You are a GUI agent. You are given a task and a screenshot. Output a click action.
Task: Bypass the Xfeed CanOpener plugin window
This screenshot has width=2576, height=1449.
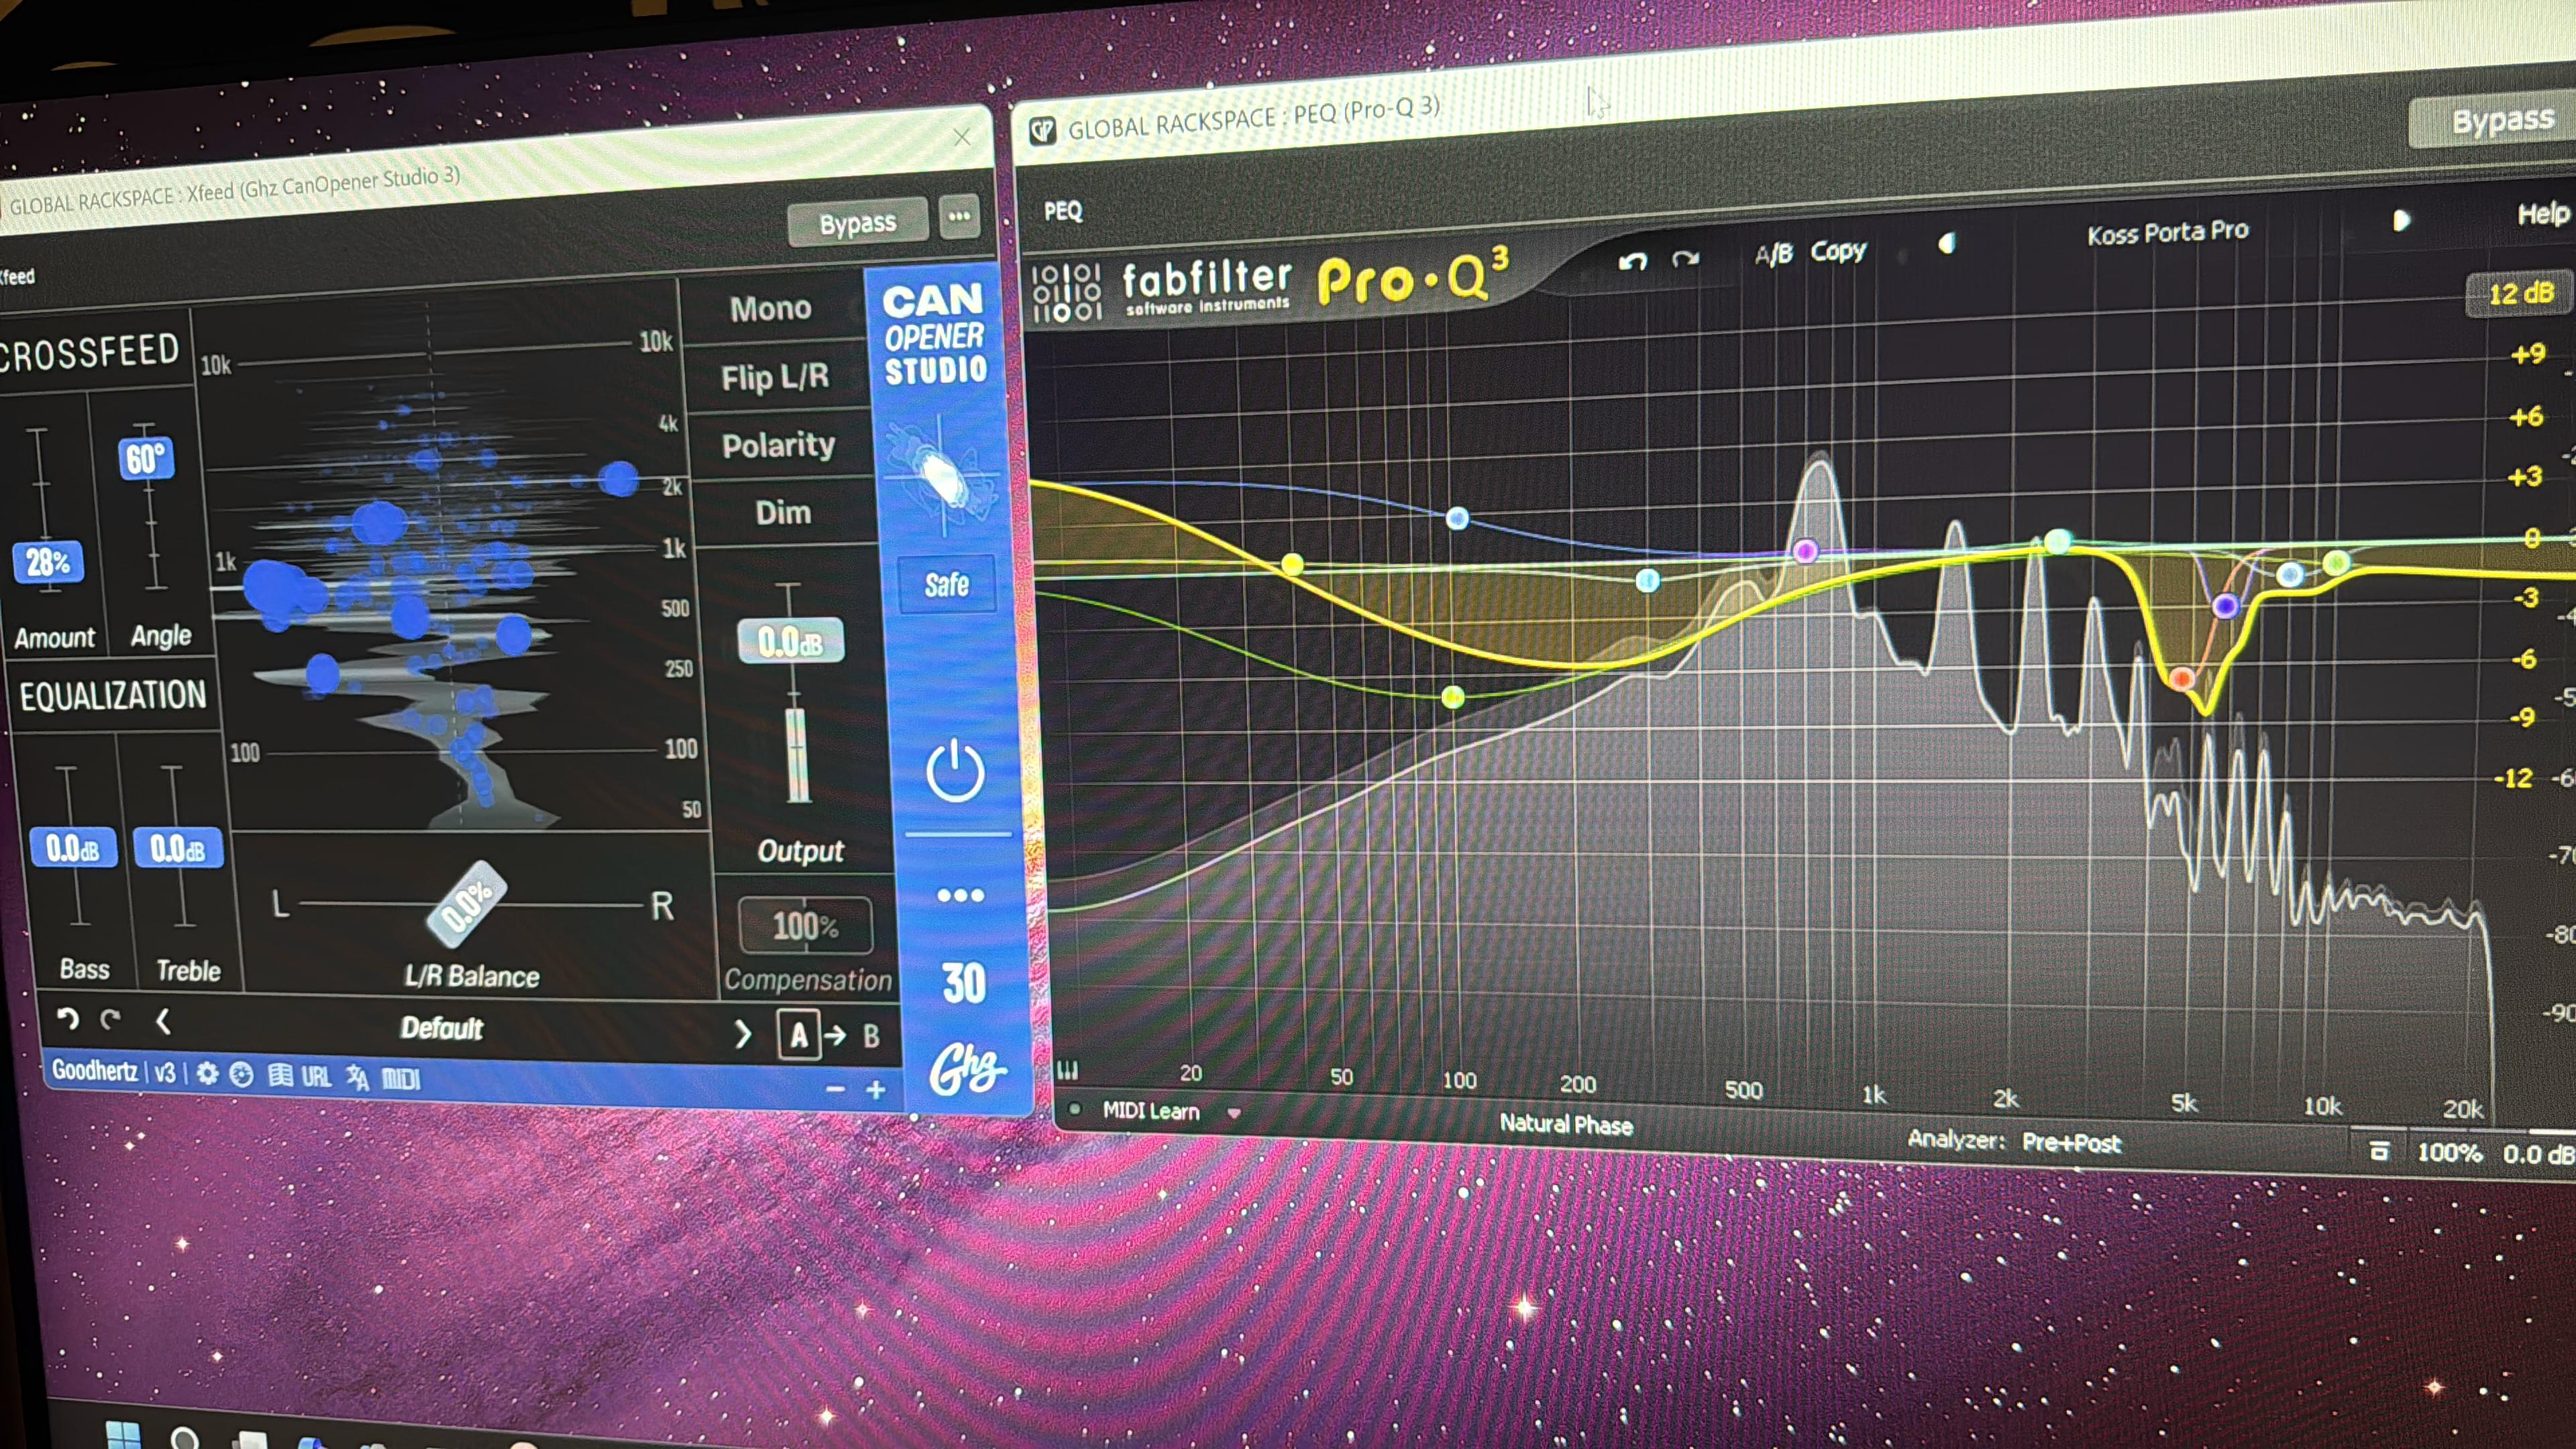pyautogui.click(x=857, y=223)
